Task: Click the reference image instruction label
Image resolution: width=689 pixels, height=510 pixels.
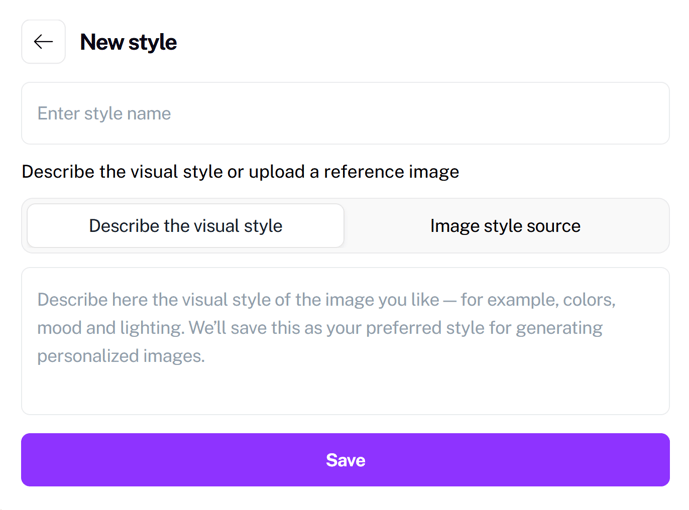Action: tap(240, 172)
